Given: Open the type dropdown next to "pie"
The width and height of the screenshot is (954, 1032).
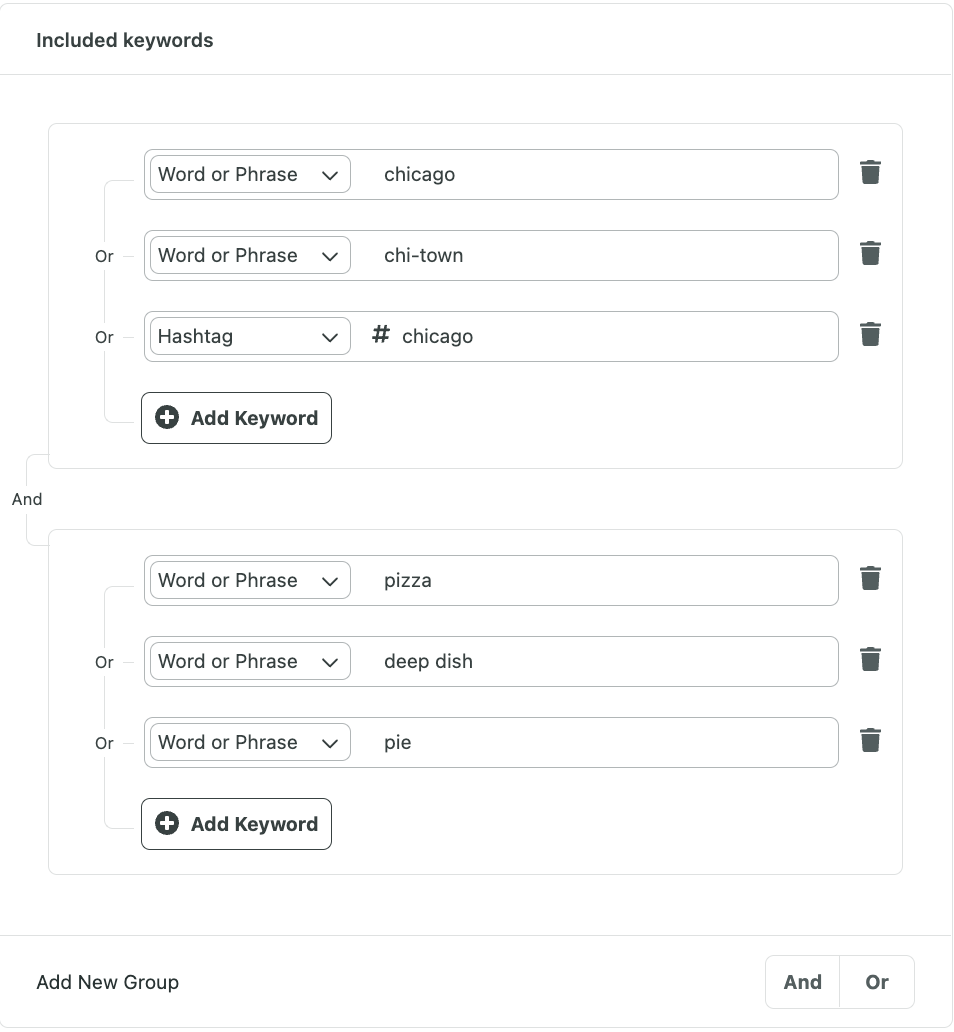Looking at the screenshot, I should click(x=248, y=742).
